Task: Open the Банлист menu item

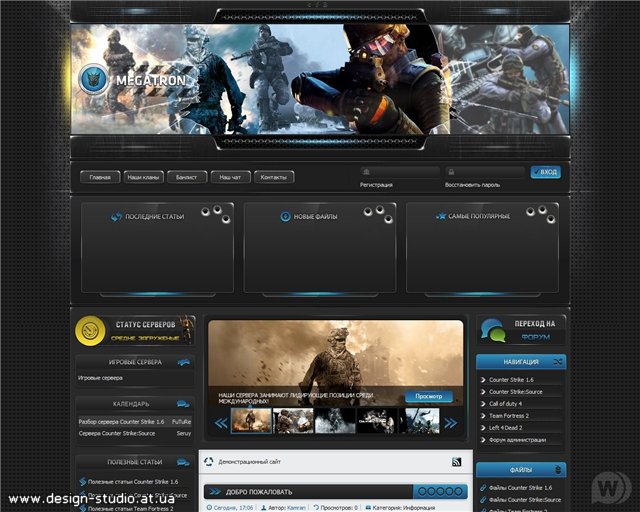Action: click(x=187, y=177)
